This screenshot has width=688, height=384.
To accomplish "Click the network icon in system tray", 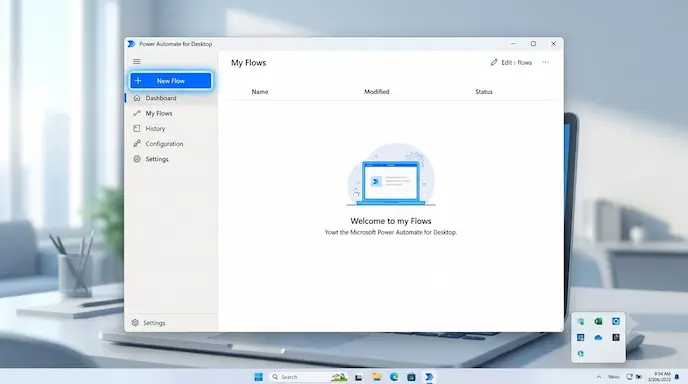I will (x=629, y=377).
